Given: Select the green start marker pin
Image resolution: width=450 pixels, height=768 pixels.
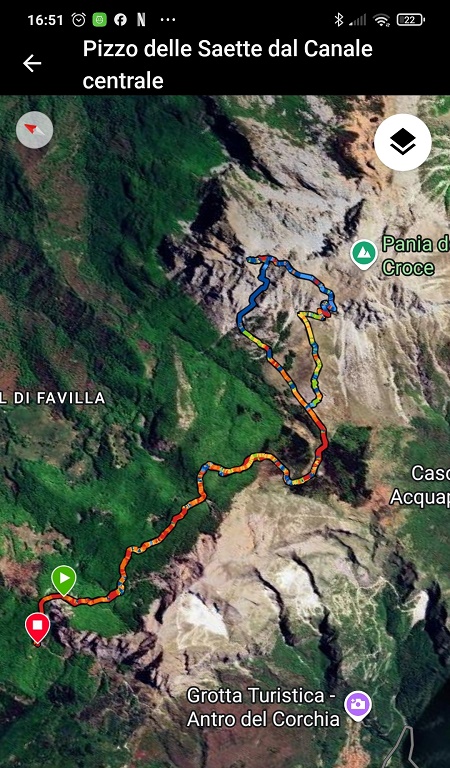Looking at the screenshot, I should (64, 580).
